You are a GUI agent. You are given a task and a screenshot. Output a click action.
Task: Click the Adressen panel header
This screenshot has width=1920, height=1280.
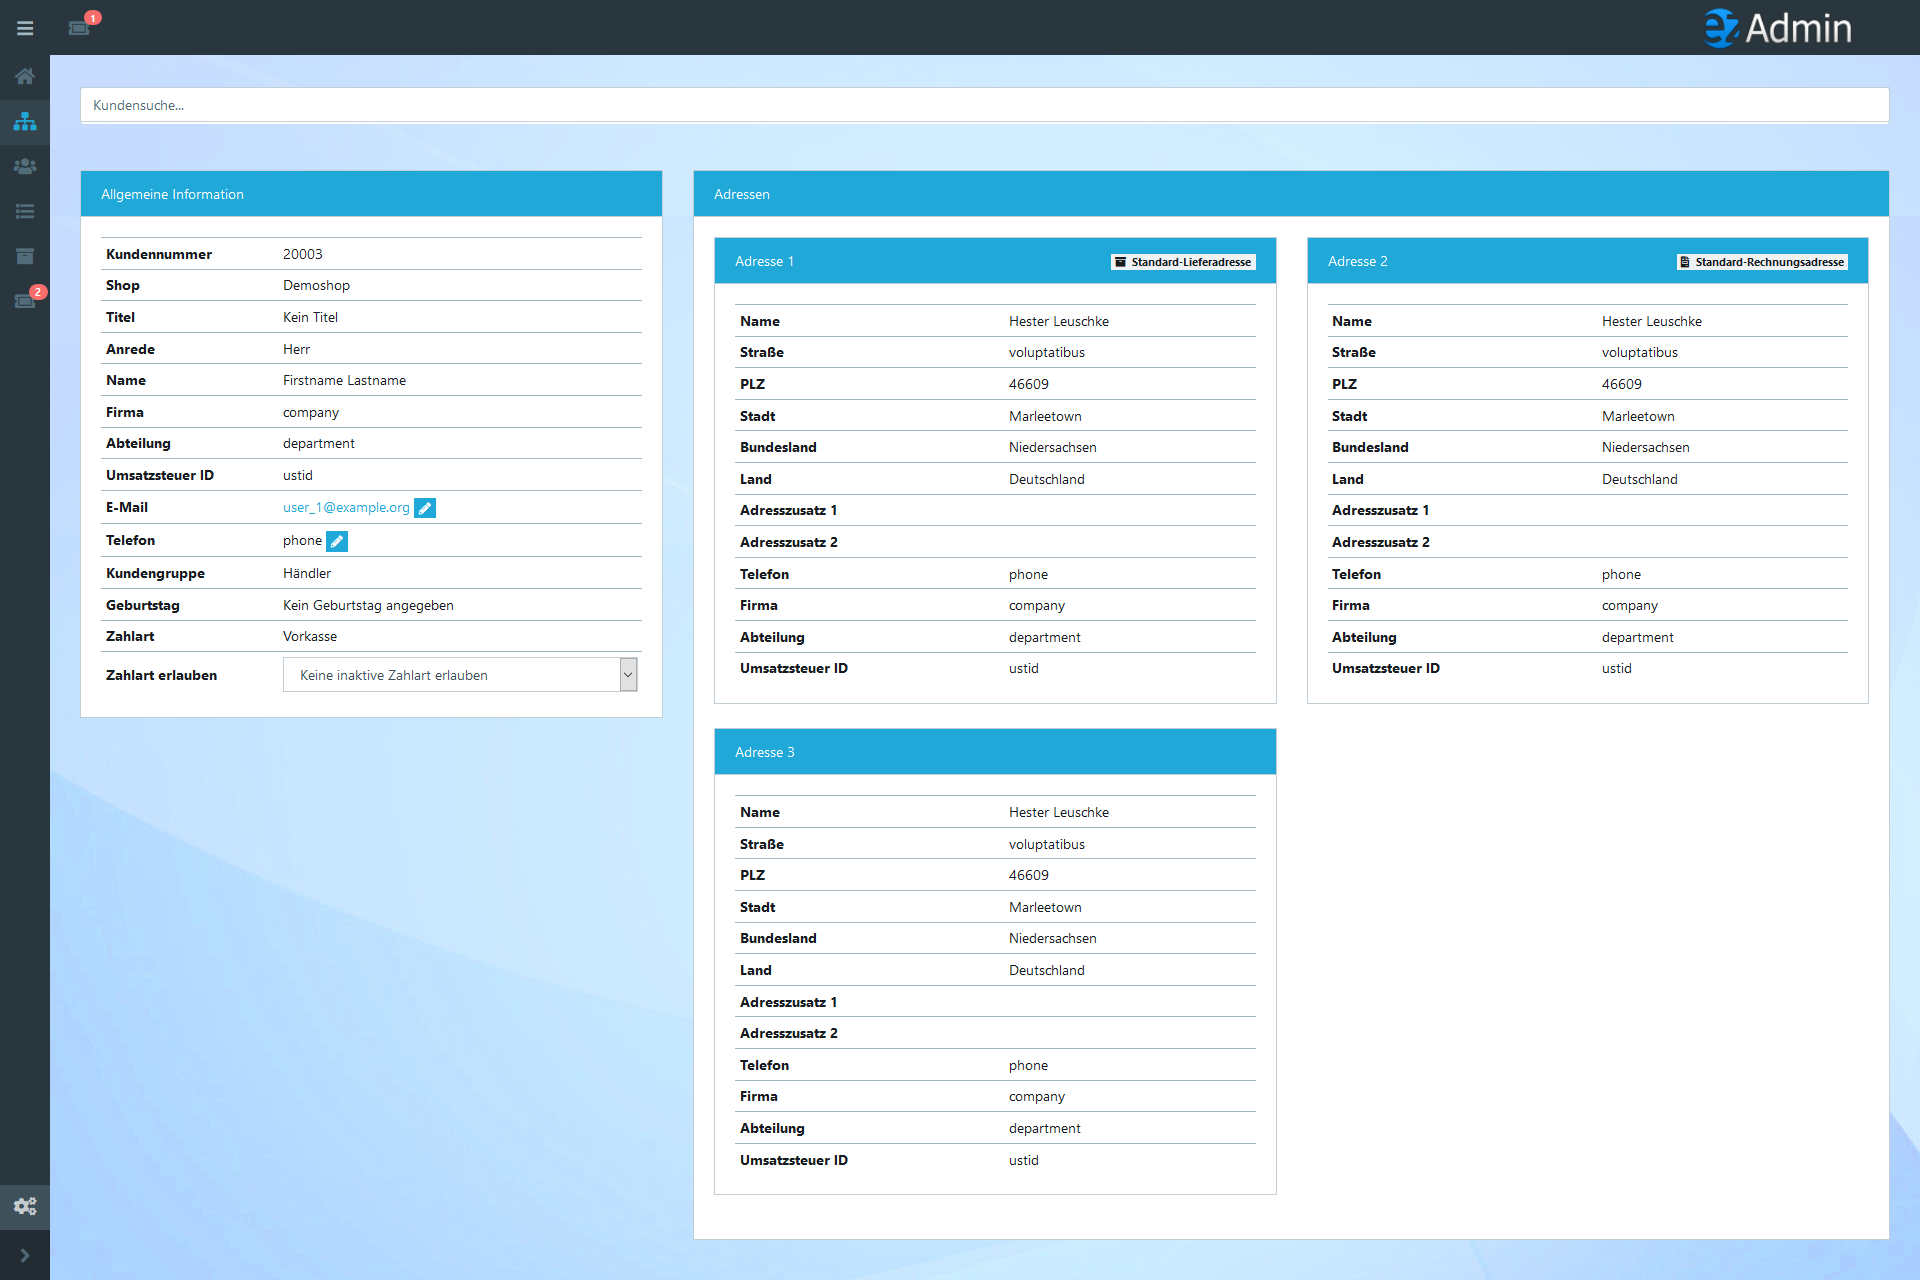point(1291,194)
